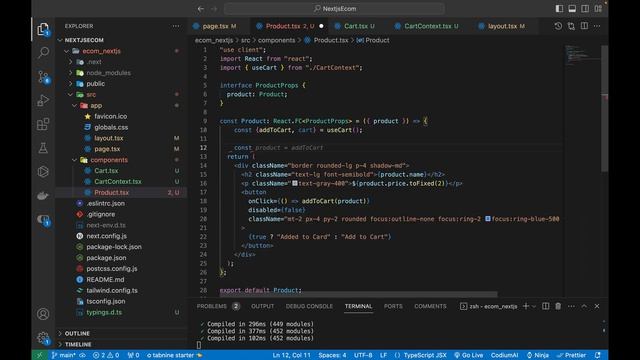Screen dimensions: 640x360
Task: Open the COMMENTS panel tab
Action: [430, 306]
